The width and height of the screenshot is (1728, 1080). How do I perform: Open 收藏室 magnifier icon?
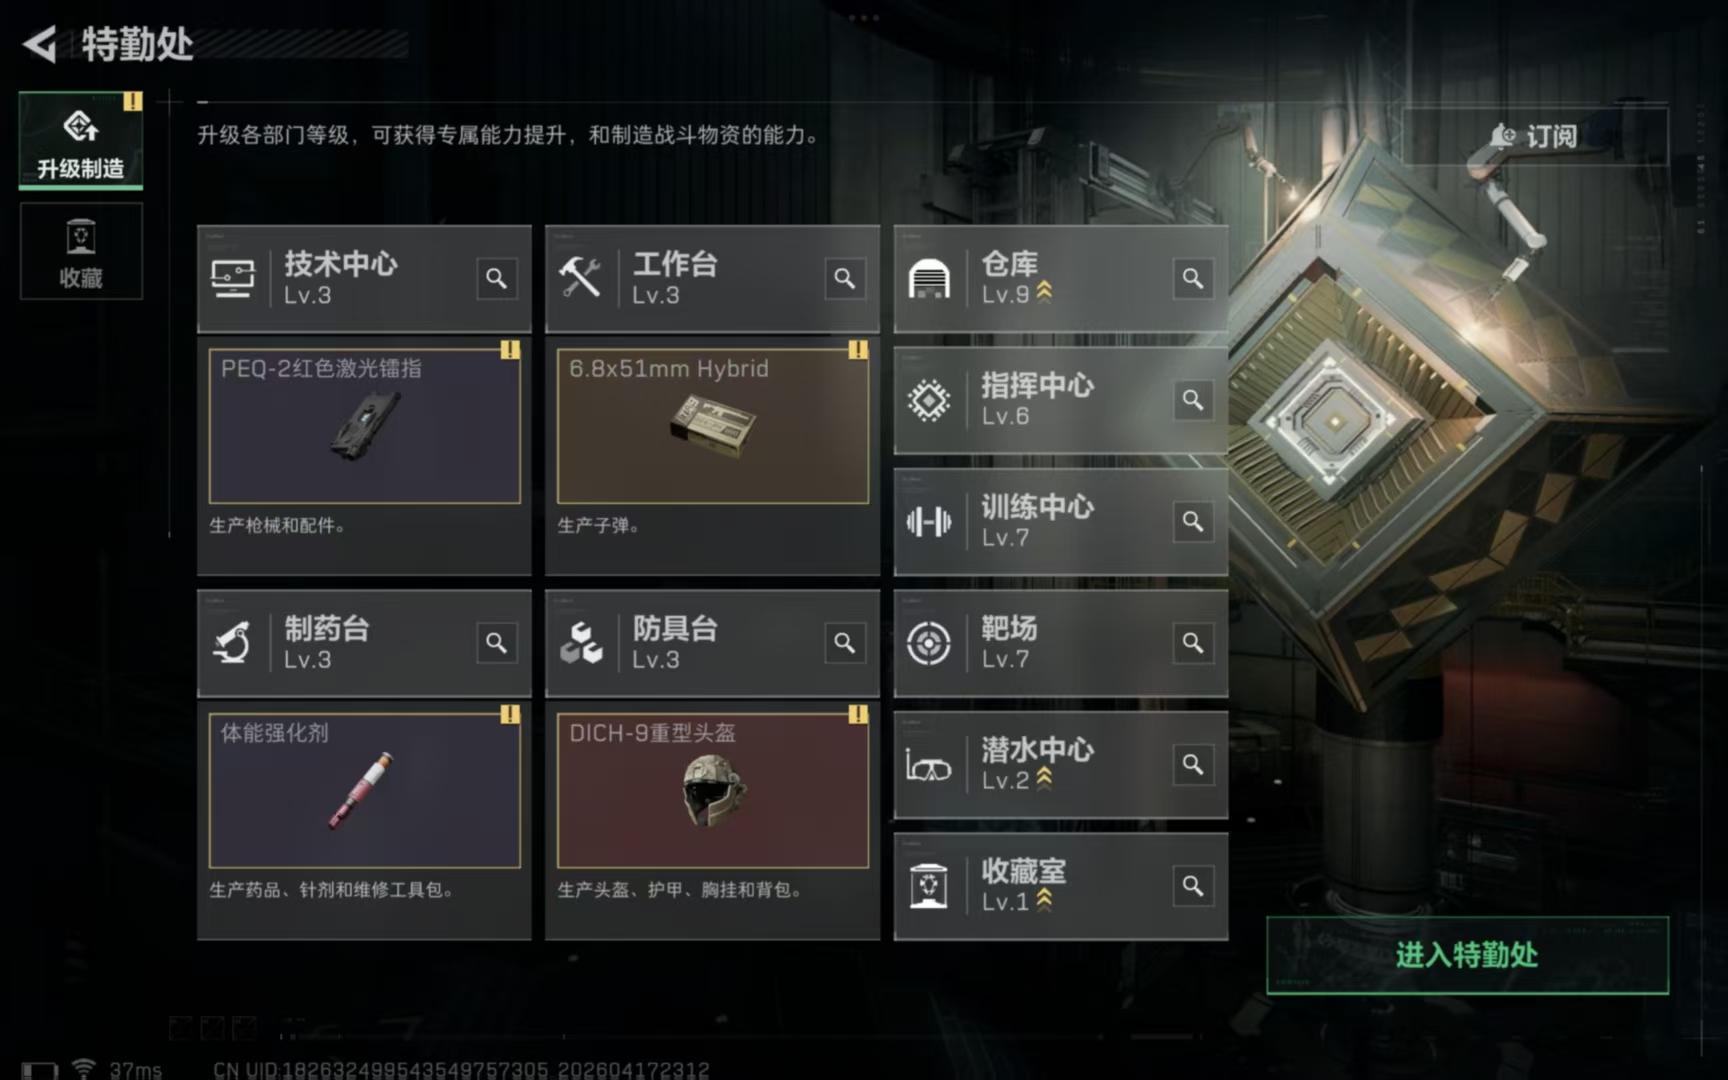1192,886
